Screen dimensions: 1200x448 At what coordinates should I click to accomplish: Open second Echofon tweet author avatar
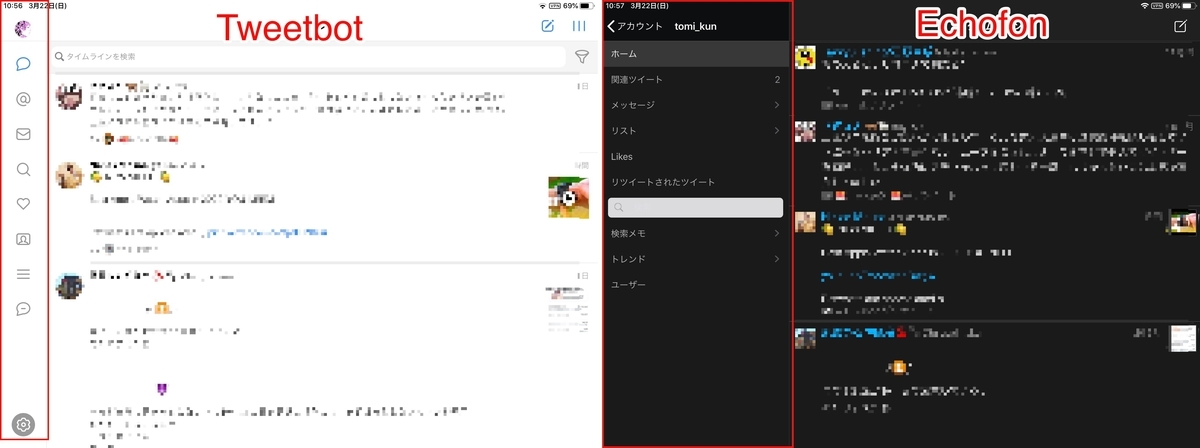pyautogui.click(x=805, y=131)
